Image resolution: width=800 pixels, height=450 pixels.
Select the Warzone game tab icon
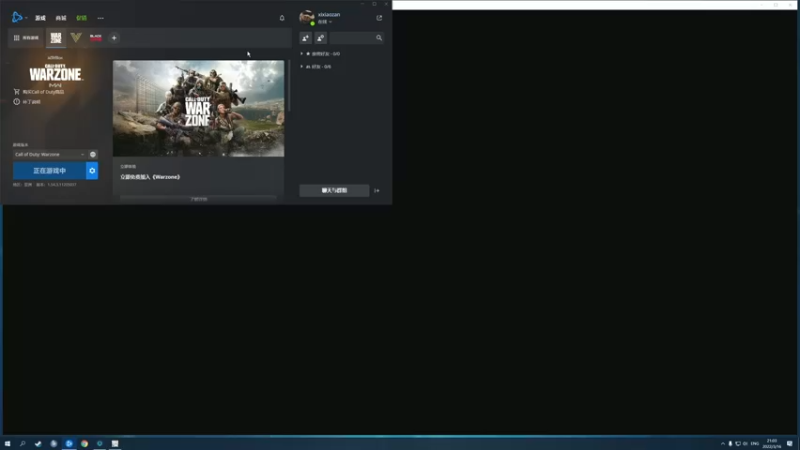pyautogui.click(x=56, y=38)
